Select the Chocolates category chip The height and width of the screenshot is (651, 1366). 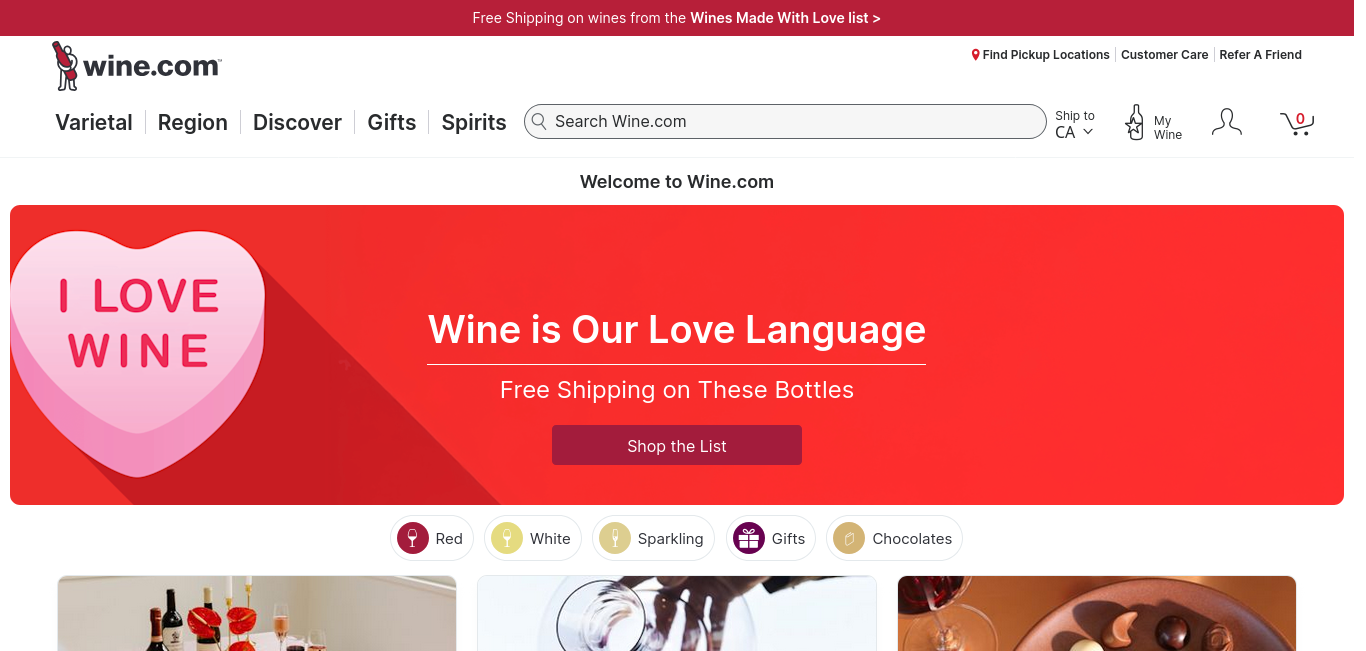point(894,538)
